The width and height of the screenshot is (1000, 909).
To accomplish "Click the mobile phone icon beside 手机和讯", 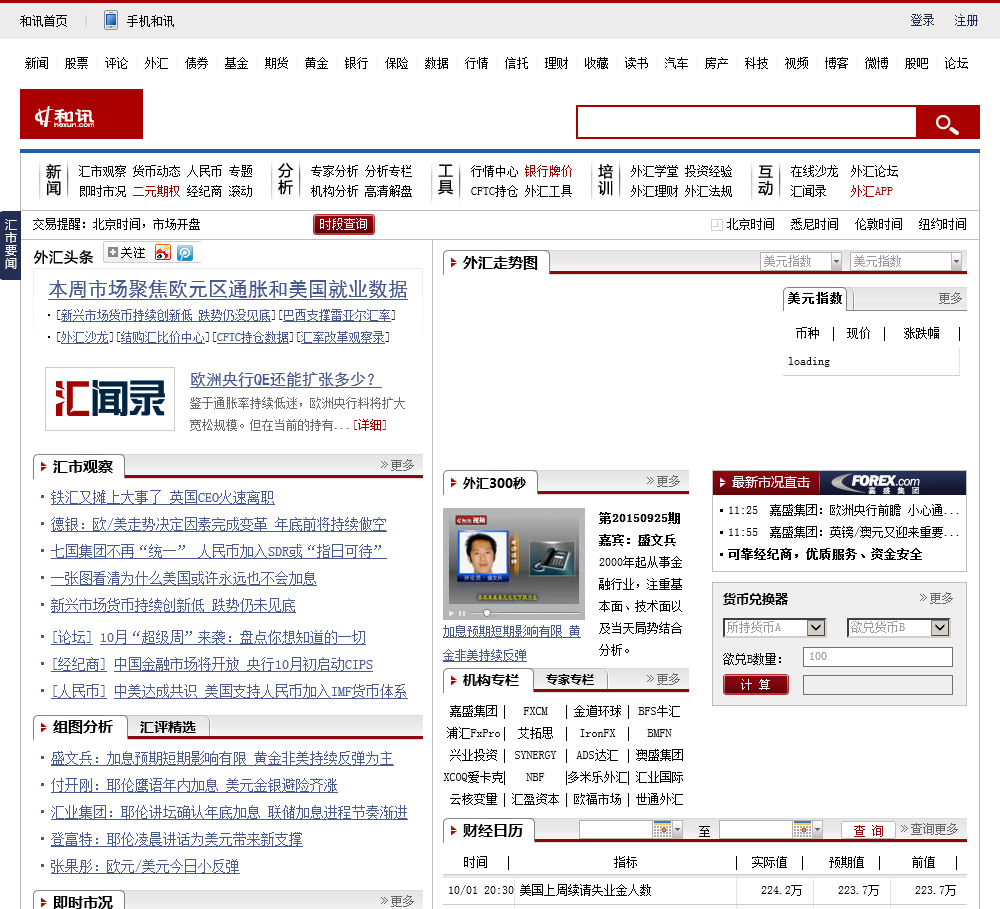I will tap(110, 20).
